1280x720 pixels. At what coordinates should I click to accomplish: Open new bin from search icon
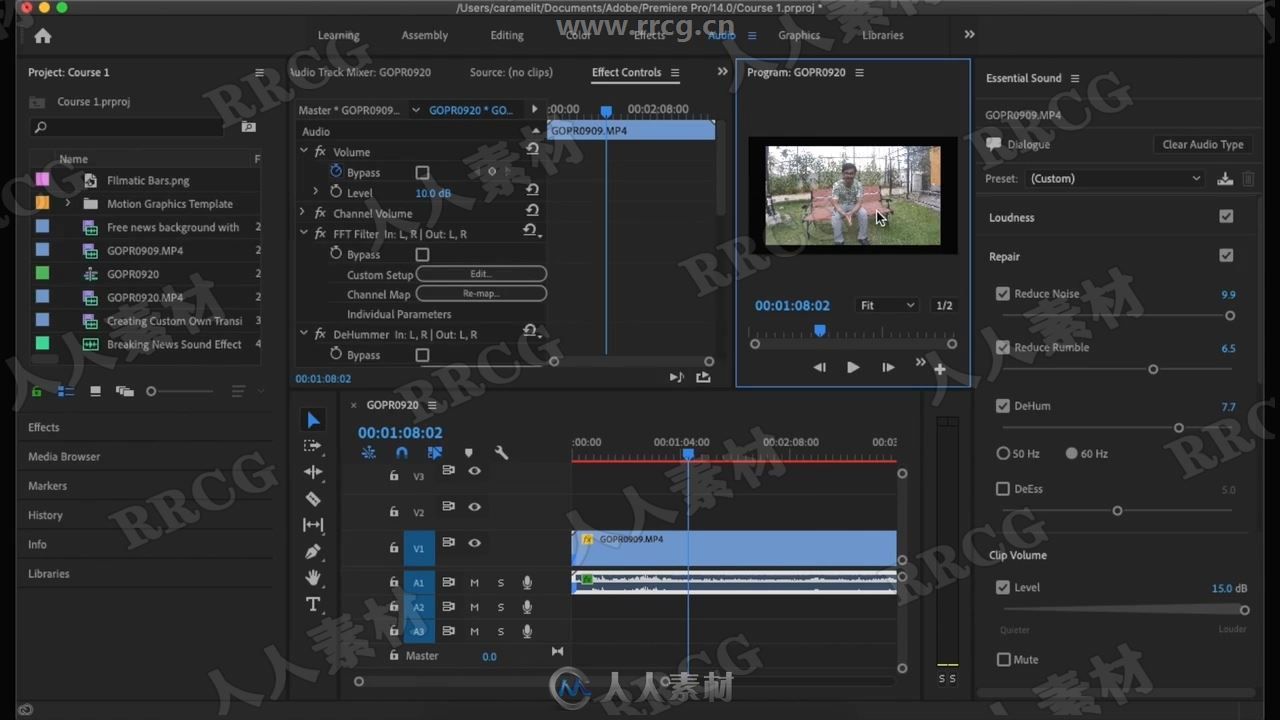(x=248, y=127)
